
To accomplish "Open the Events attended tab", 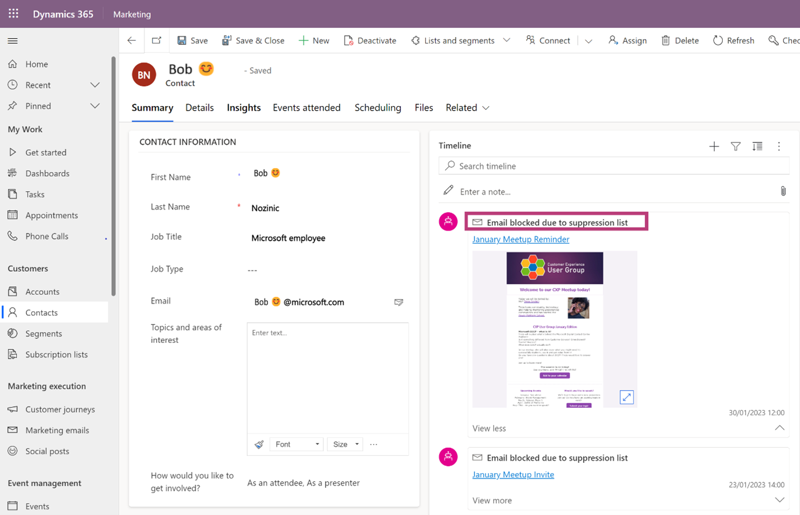I will click(306, 108).
